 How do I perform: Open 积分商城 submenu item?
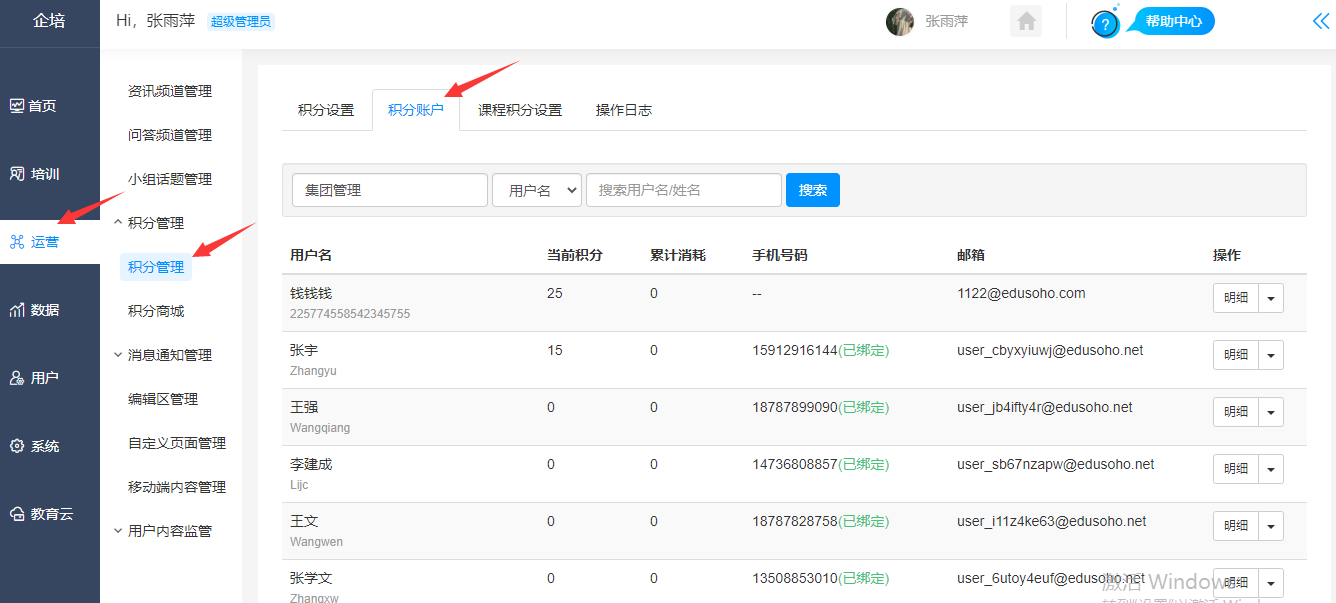click(x=156, y=311)
